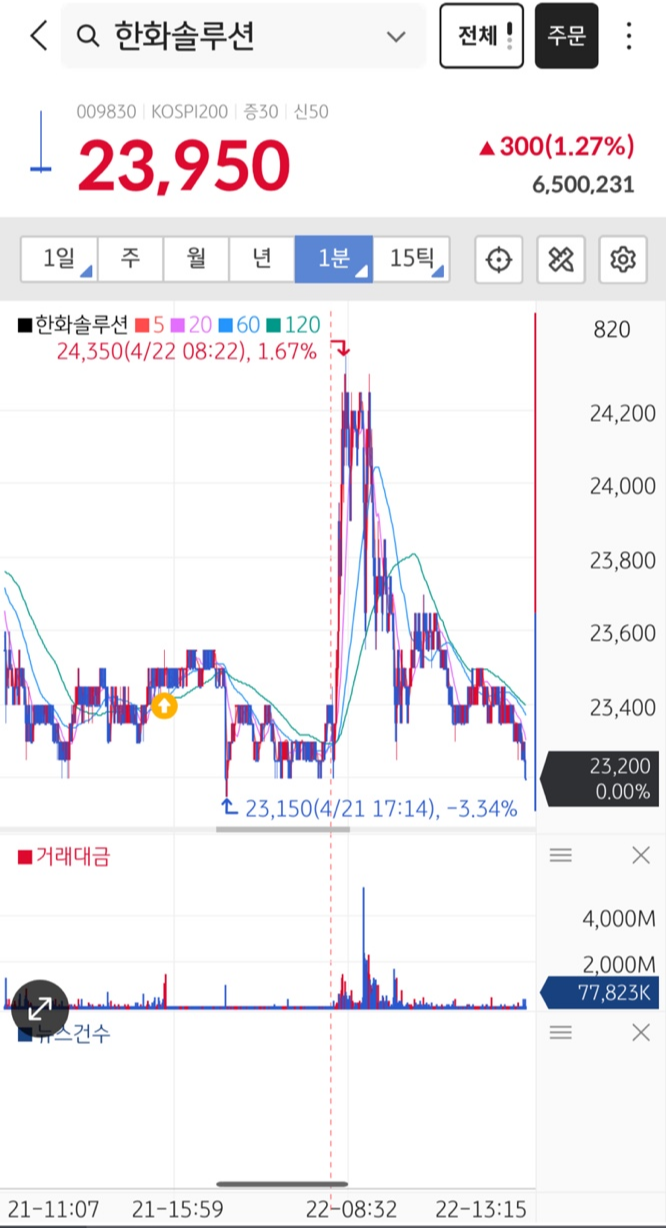Expand chart to fullscreen

coord(41,1007)
